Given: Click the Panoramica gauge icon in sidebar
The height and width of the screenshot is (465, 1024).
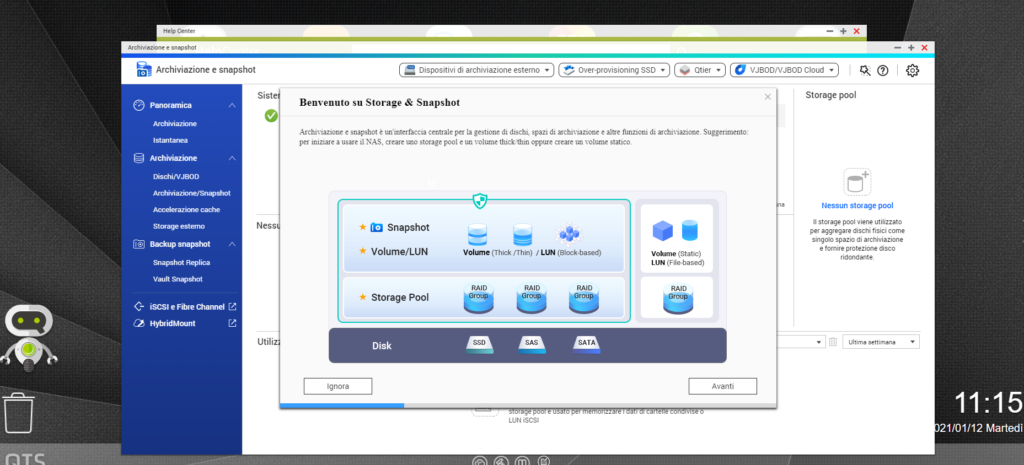Looking at the screenshot, I should tap(138, 105).
